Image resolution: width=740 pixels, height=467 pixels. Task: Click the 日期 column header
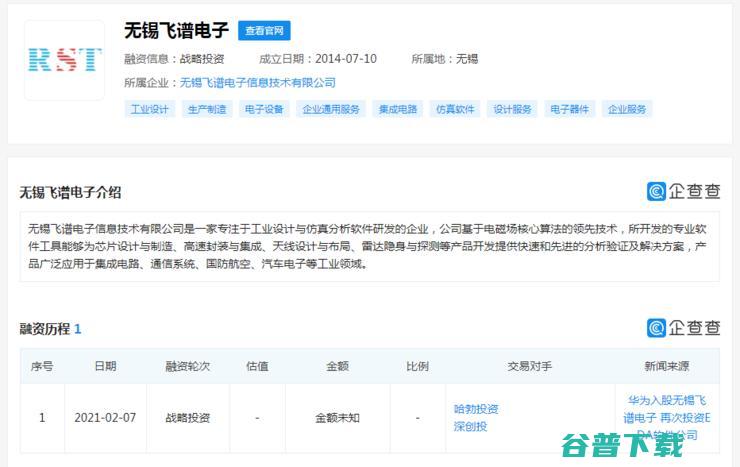coord(105,366)
